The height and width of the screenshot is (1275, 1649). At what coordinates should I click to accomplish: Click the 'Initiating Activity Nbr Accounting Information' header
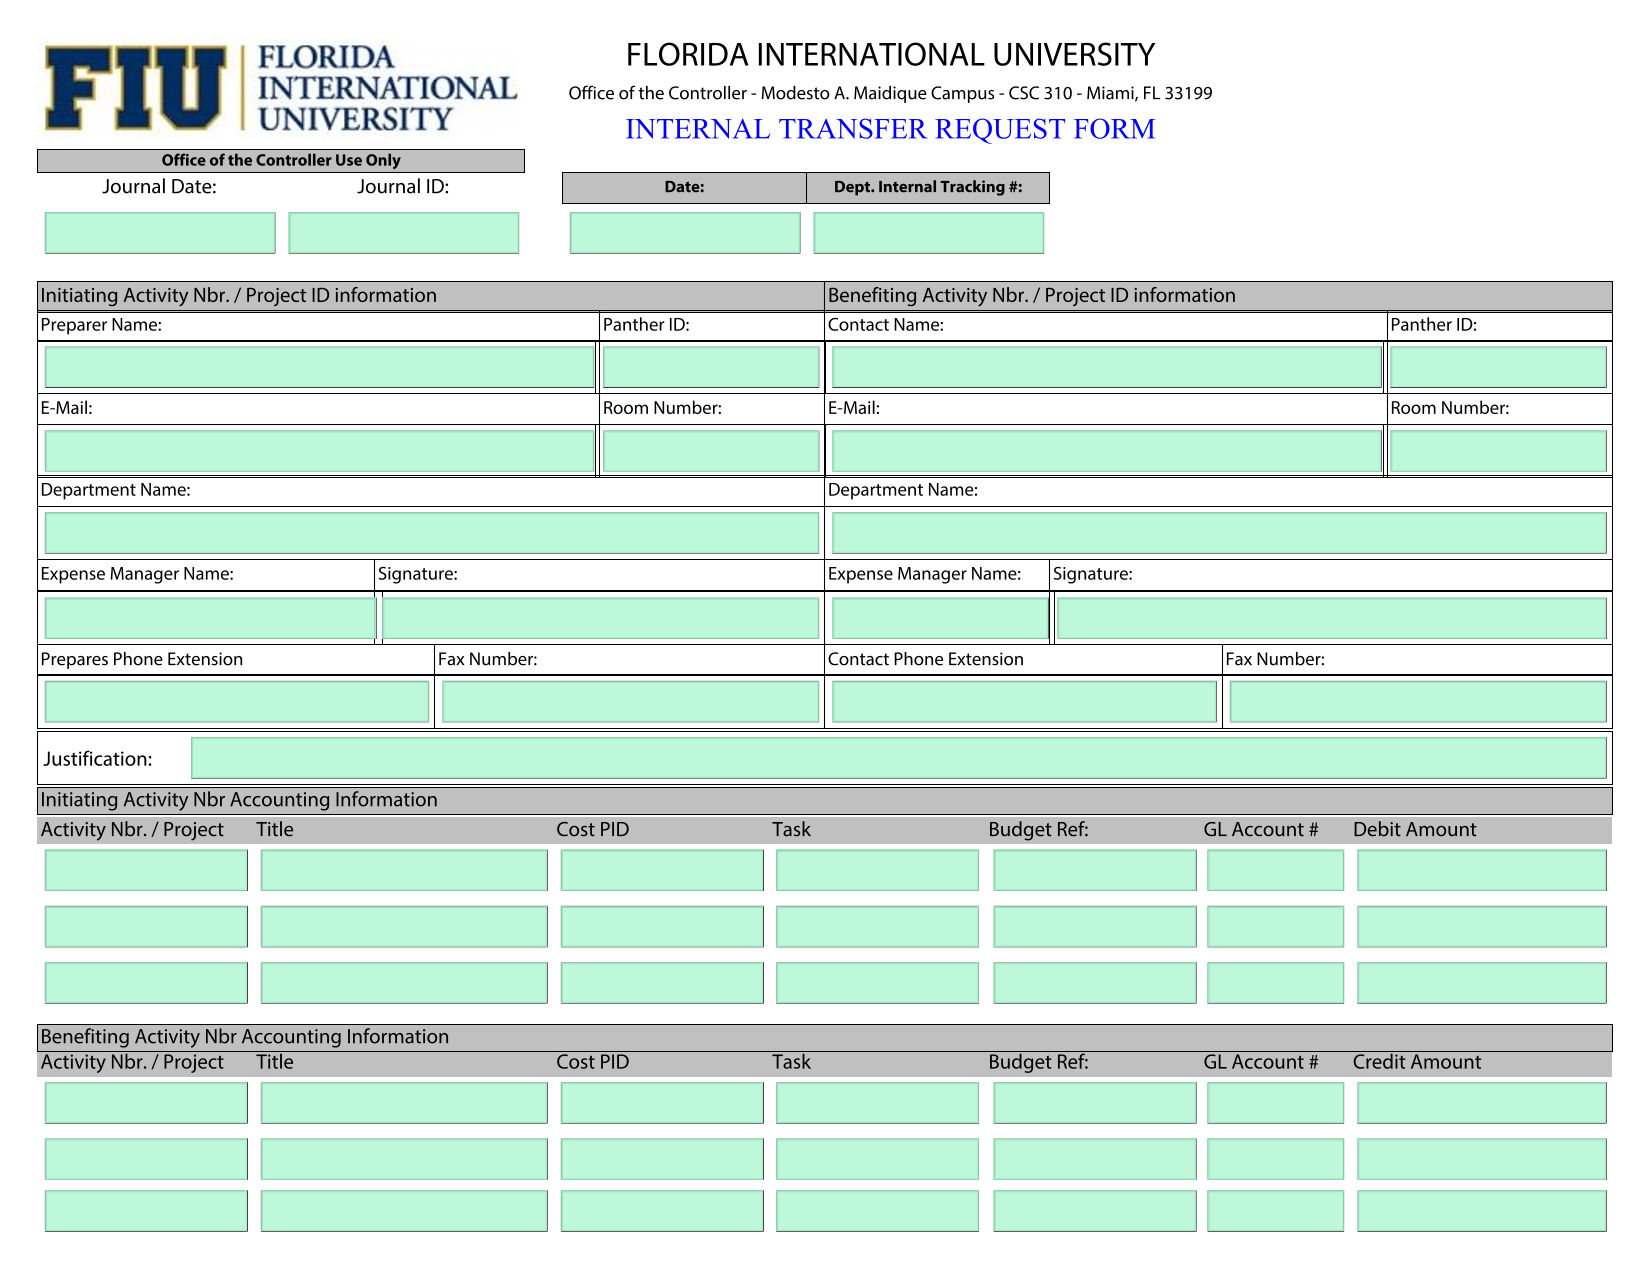(x=825, y=800)
